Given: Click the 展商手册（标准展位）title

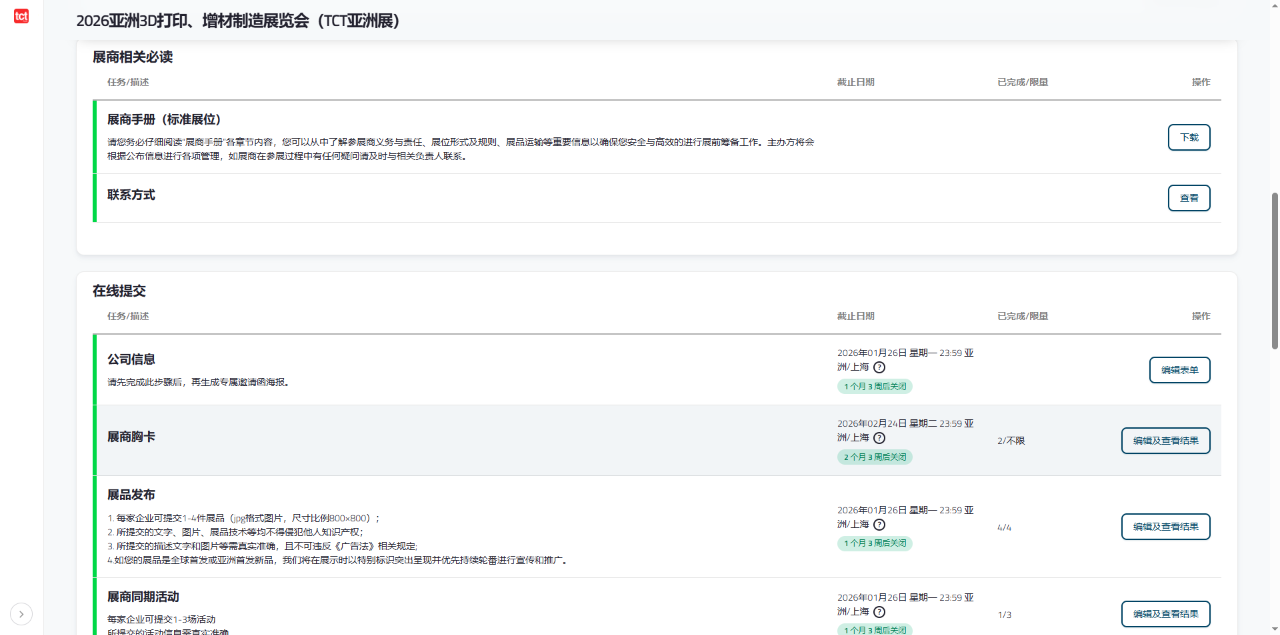Looking at the screenshot, I should coord(164,119).
